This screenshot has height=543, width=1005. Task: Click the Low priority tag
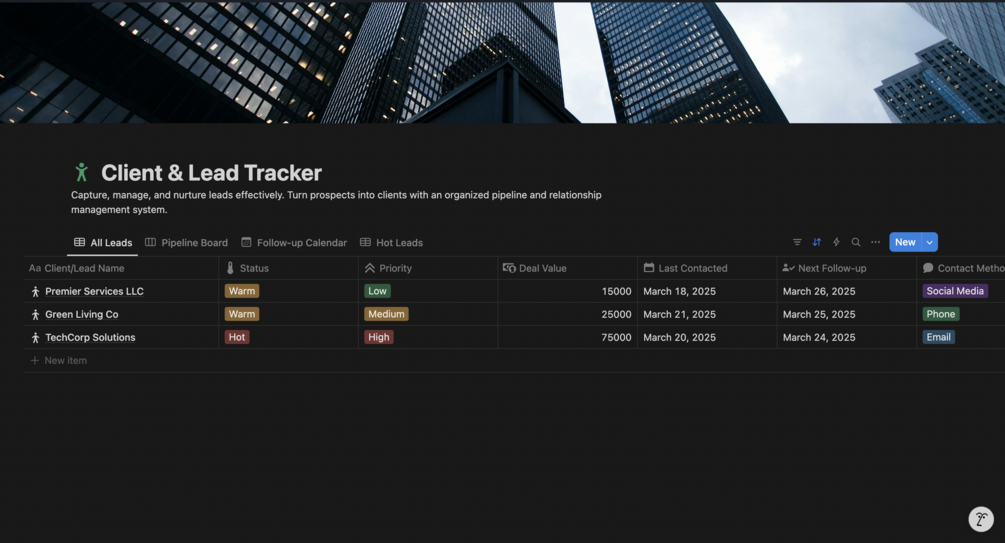[x=378, y=291]
